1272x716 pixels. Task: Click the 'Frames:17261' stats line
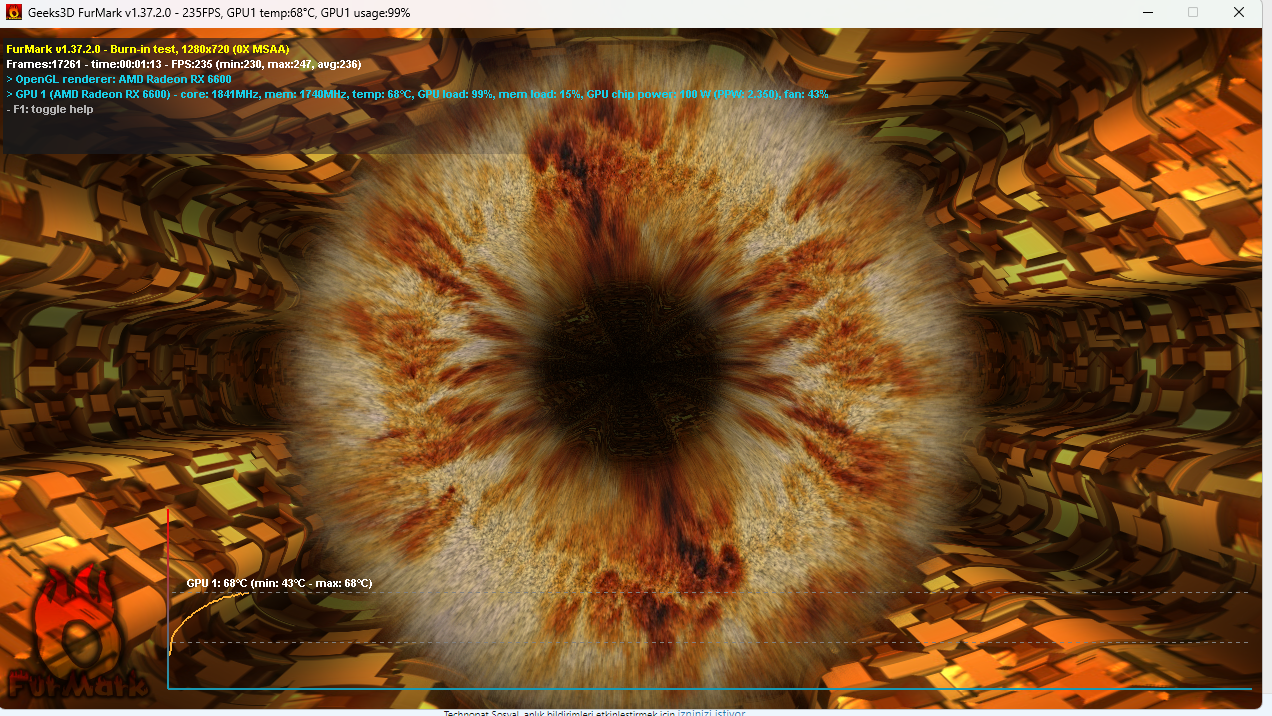[184, 63]
